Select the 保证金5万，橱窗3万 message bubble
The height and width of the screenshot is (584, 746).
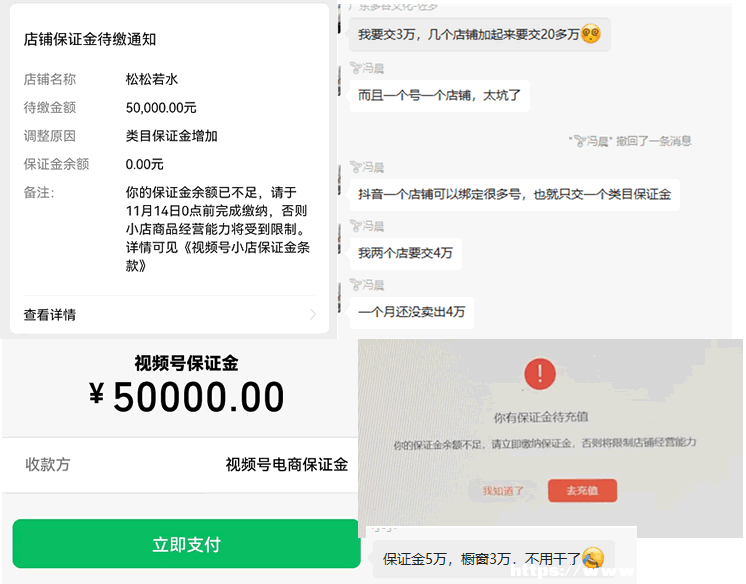click(x=493, y=558)
